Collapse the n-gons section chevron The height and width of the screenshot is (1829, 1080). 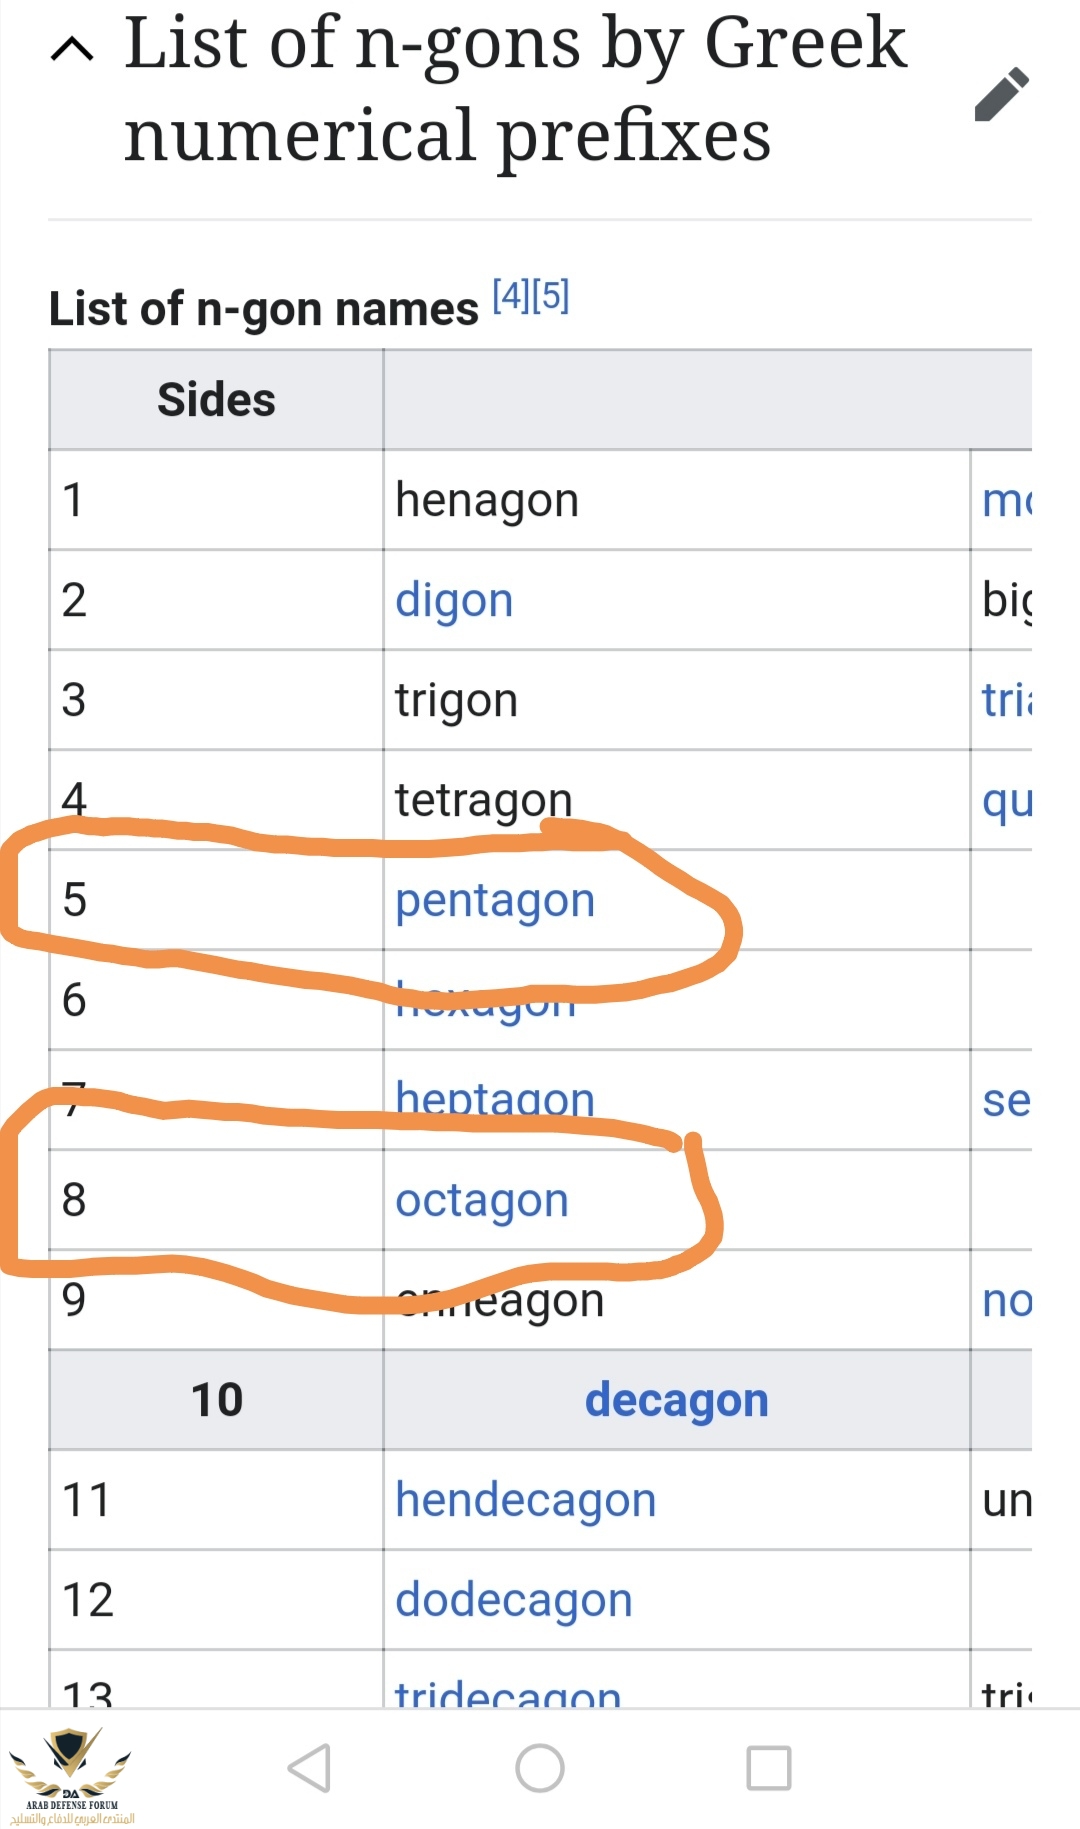(x=72, y=48)
